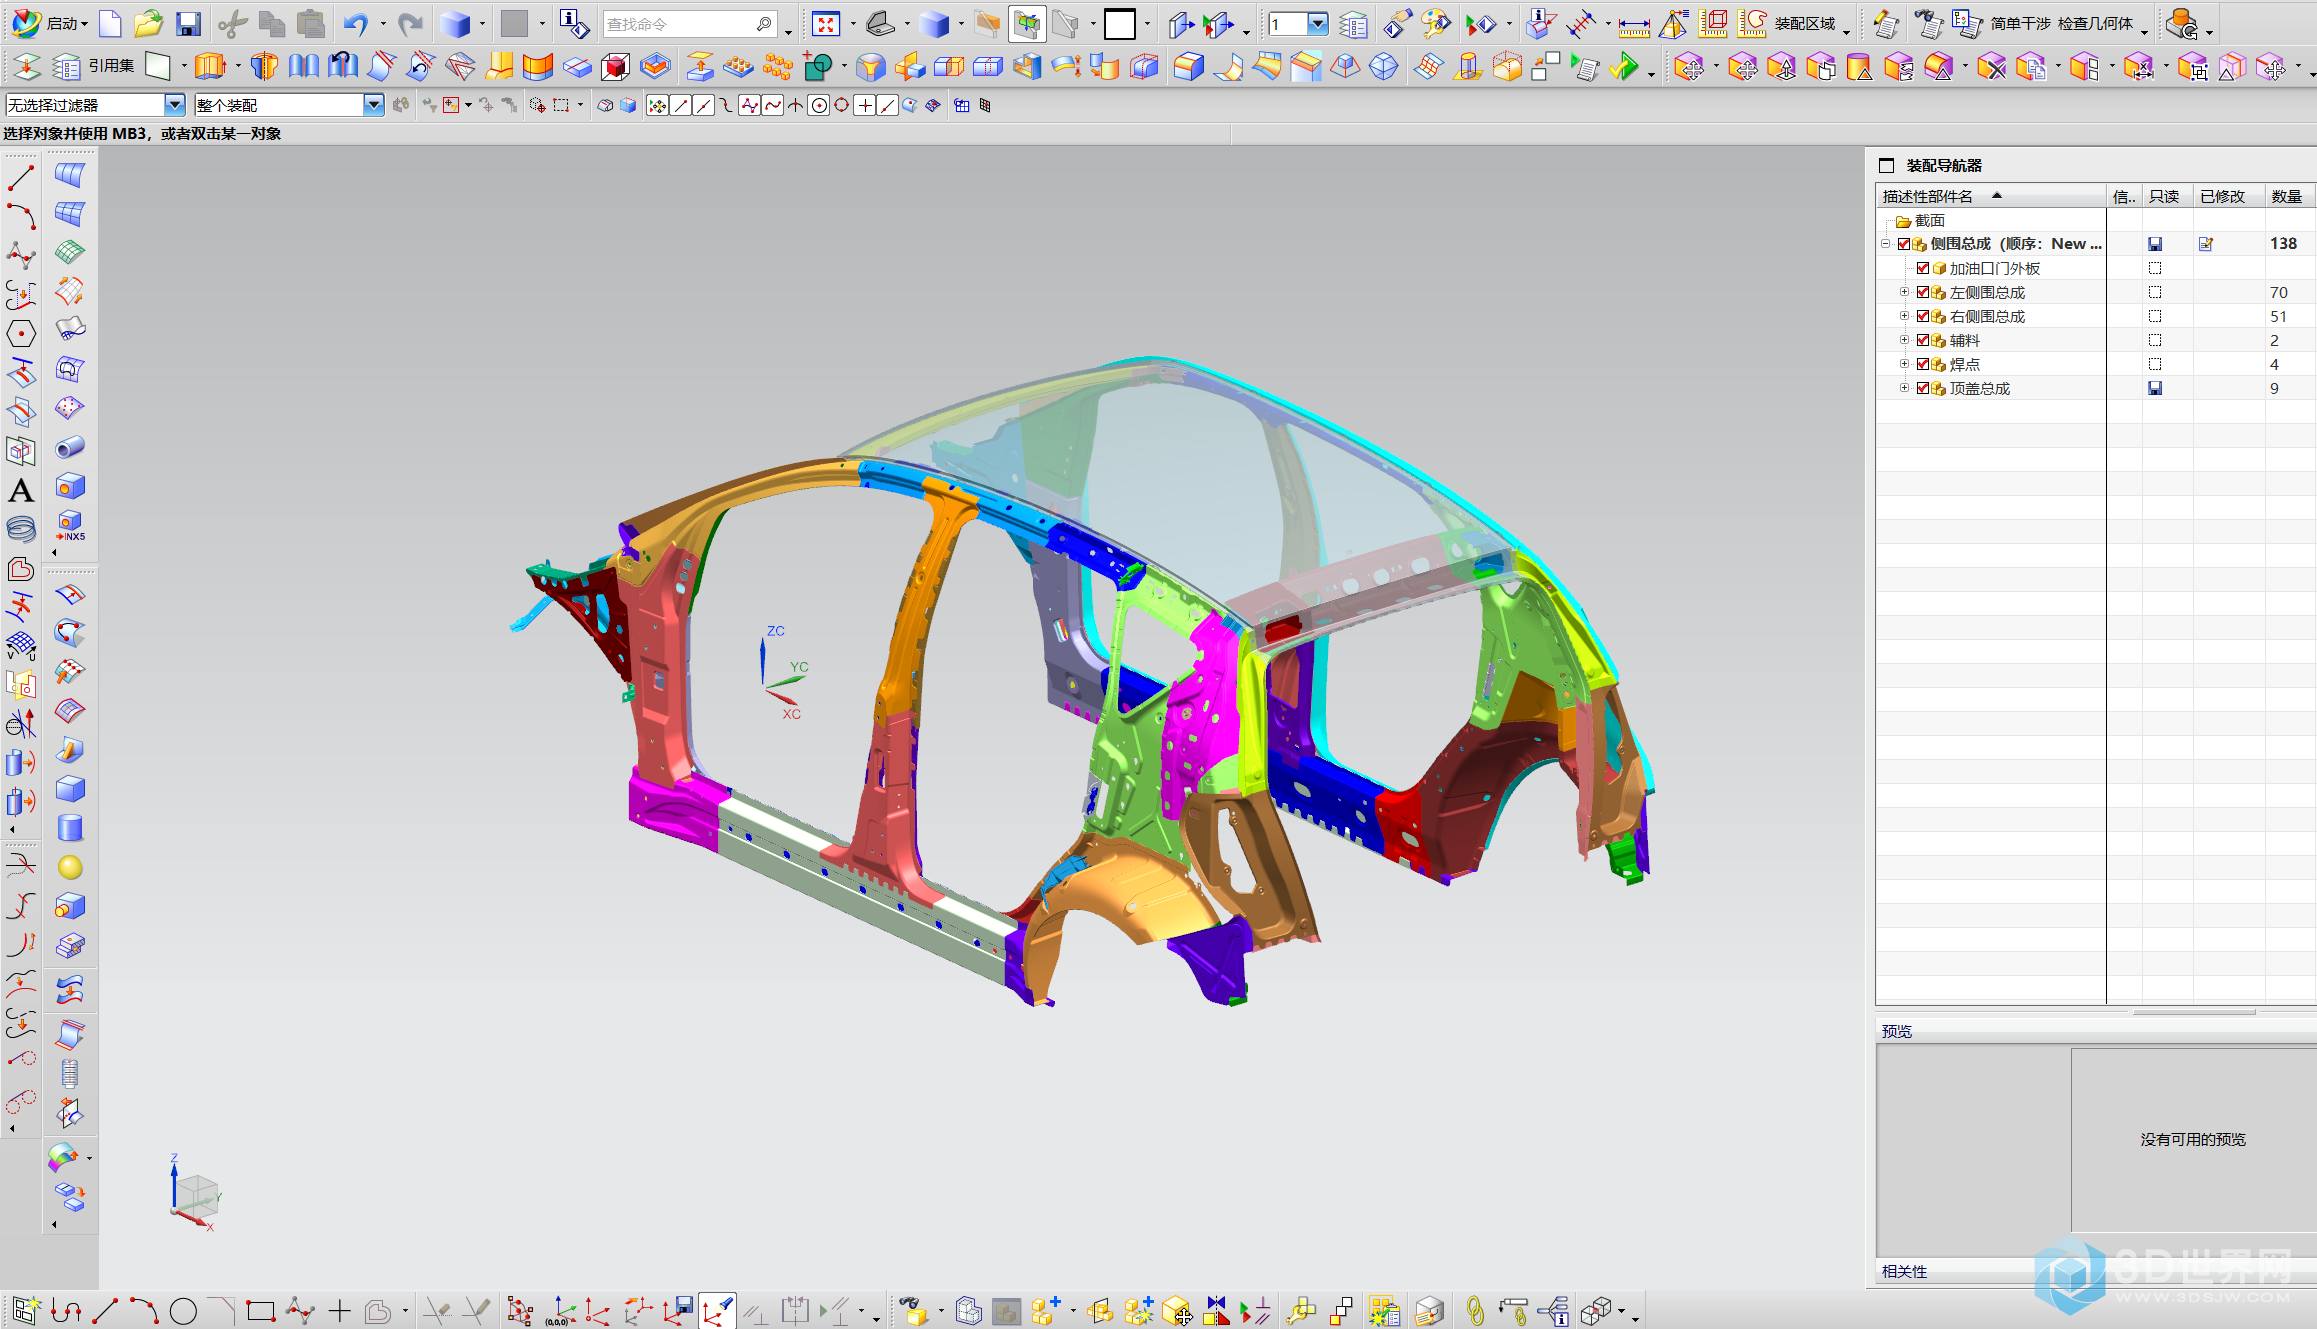Click the delete face X cube icon
This screenshot has height=1329, width=2317.
(x=1991, y=67)
